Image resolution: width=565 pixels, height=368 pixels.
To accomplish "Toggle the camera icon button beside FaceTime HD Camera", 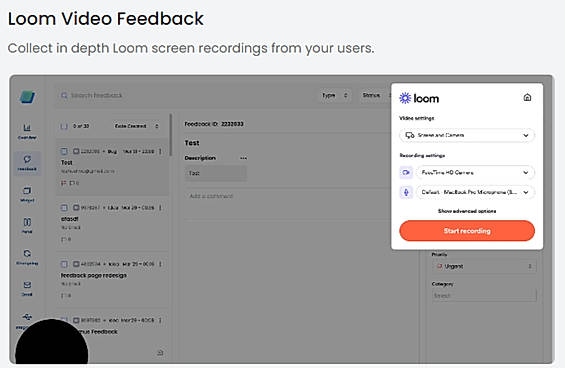I will point(406,173).
